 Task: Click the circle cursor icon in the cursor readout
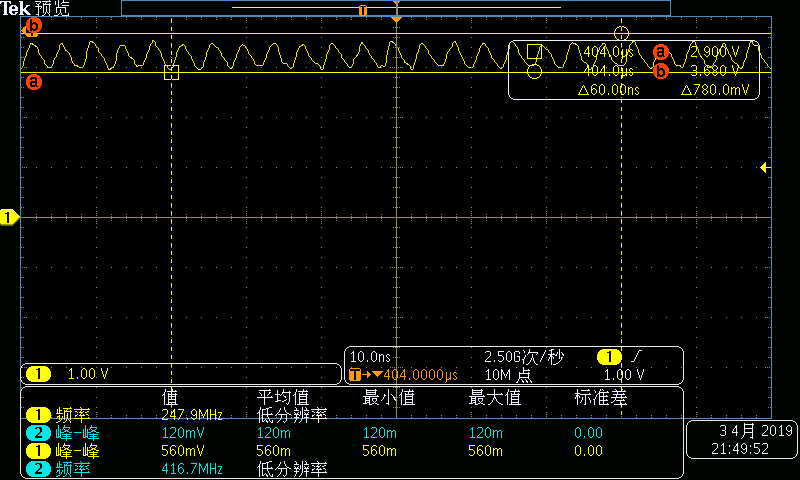click(534, 71)
